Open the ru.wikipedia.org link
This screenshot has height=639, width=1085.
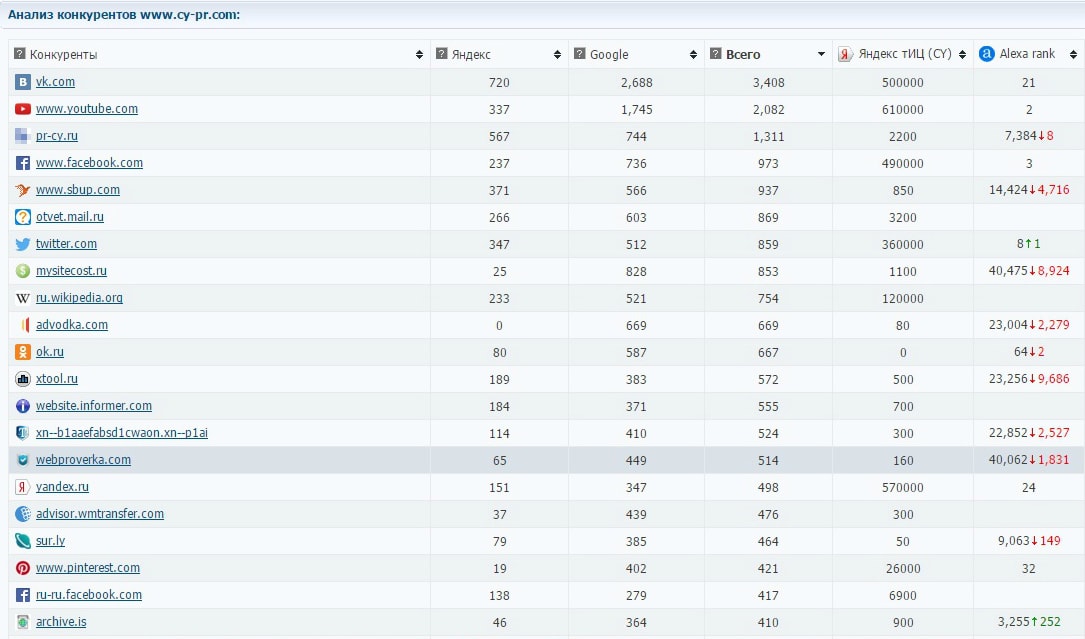click(x=79, y=298)
